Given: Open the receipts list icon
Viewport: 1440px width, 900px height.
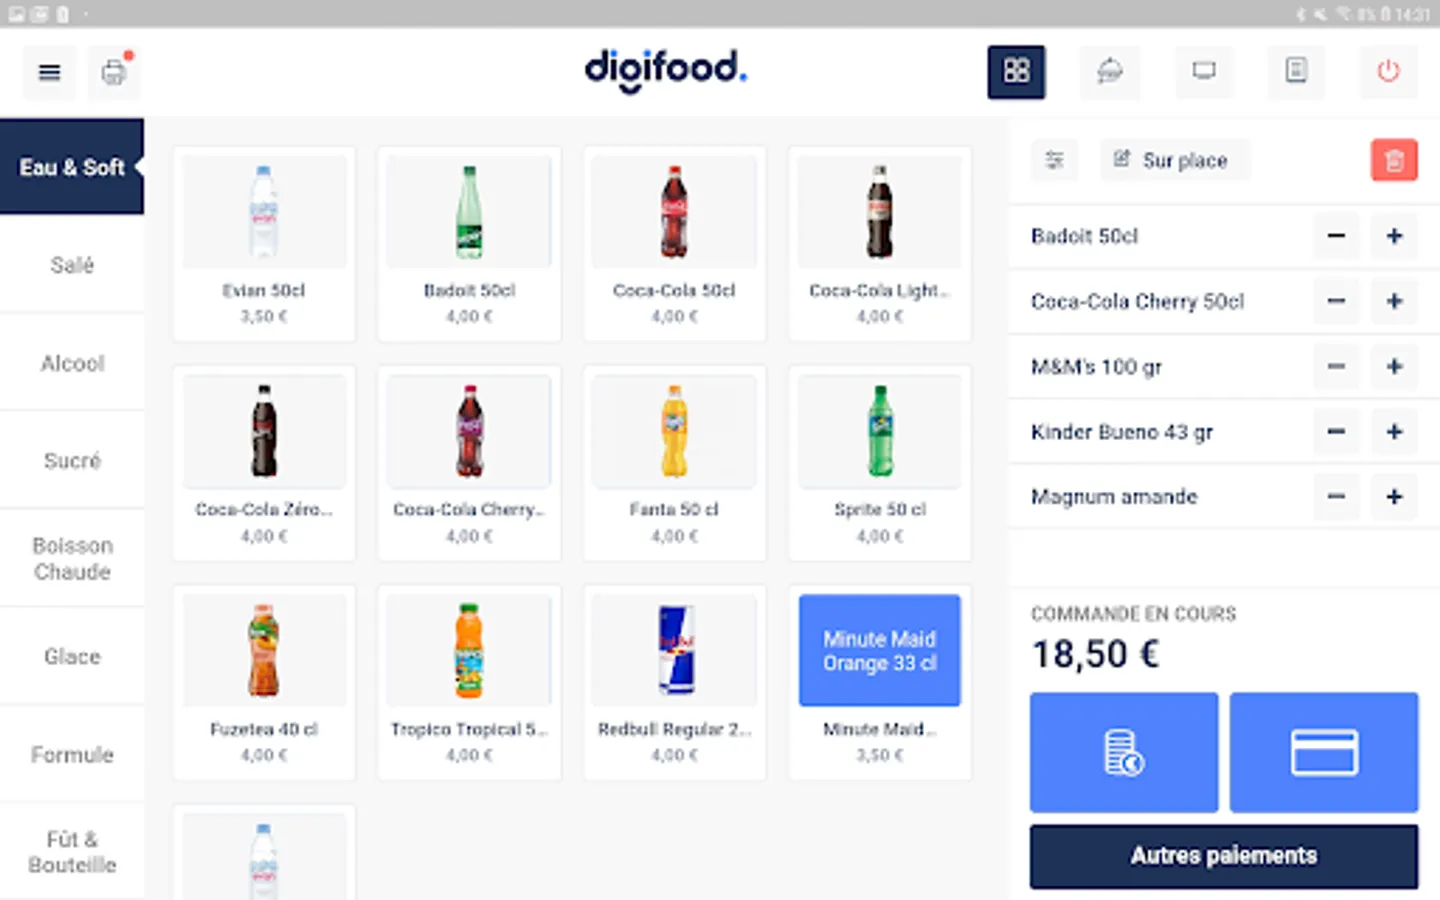Looking at the screenshot, I should pyautogui.click(x=1296, y=71).
